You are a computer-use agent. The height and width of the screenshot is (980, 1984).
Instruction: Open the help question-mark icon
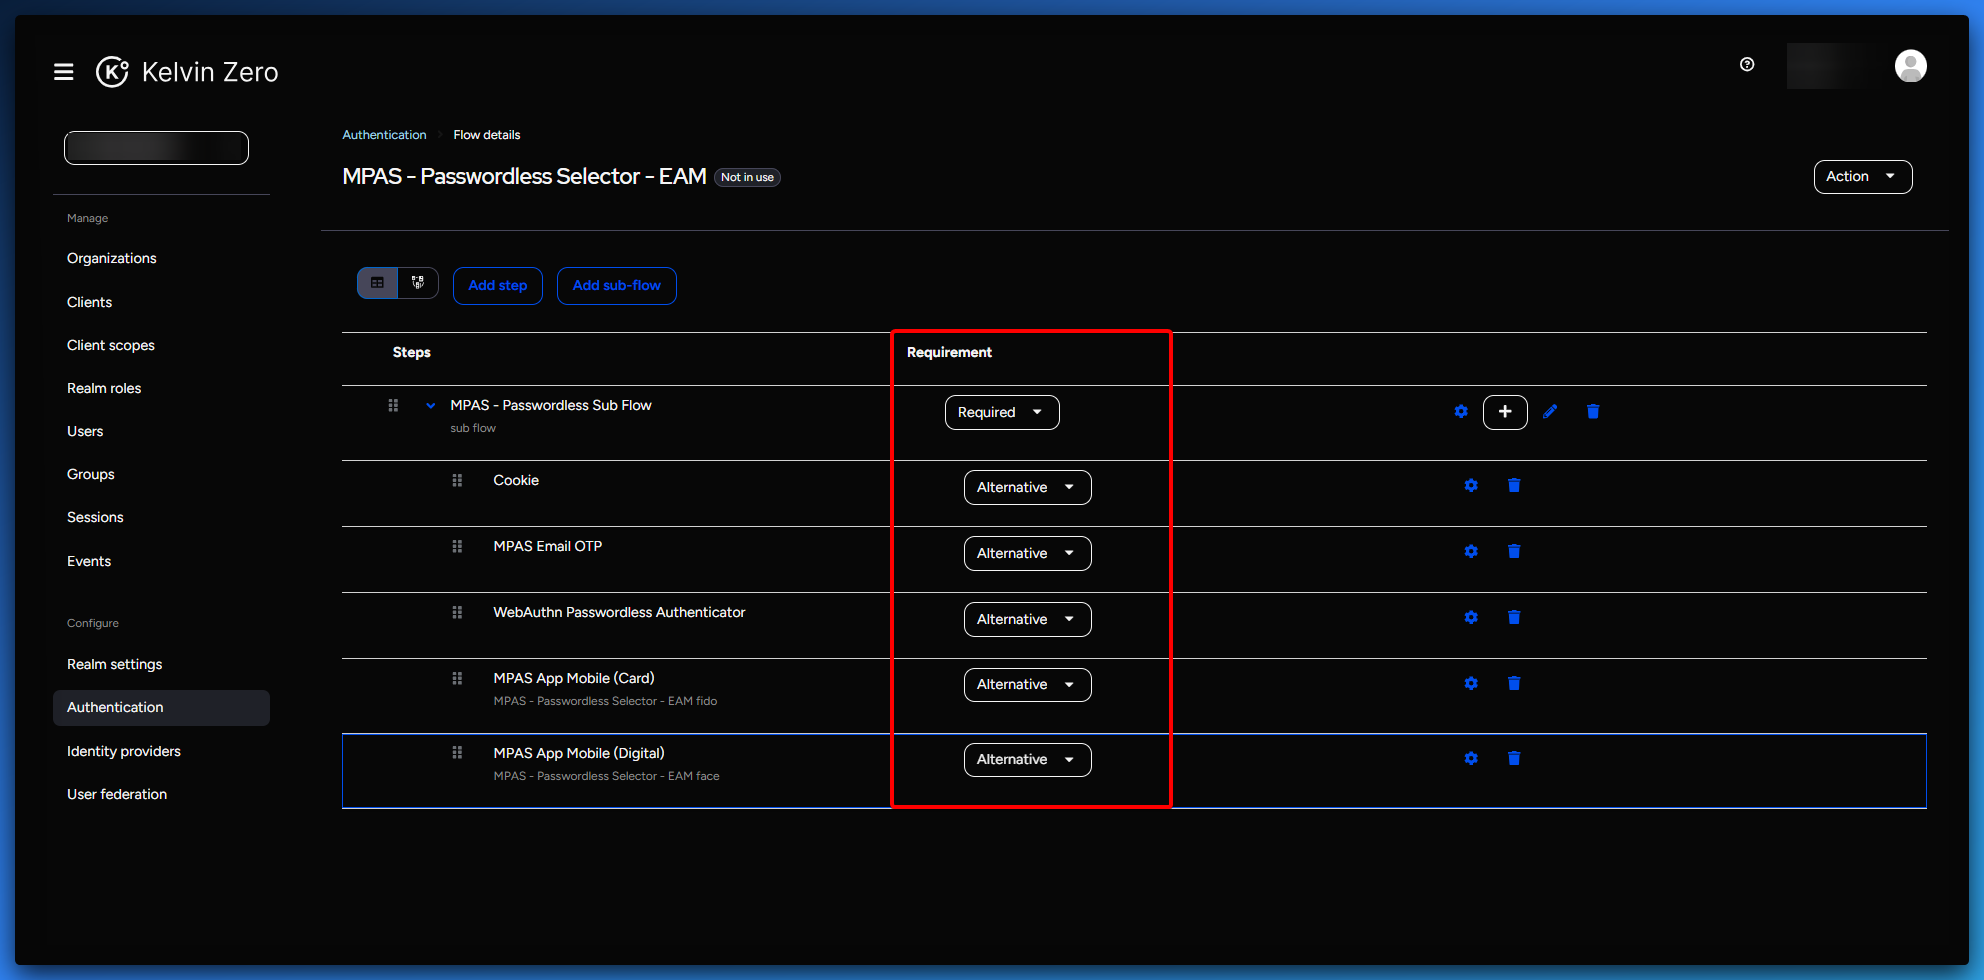[1747, 65]
